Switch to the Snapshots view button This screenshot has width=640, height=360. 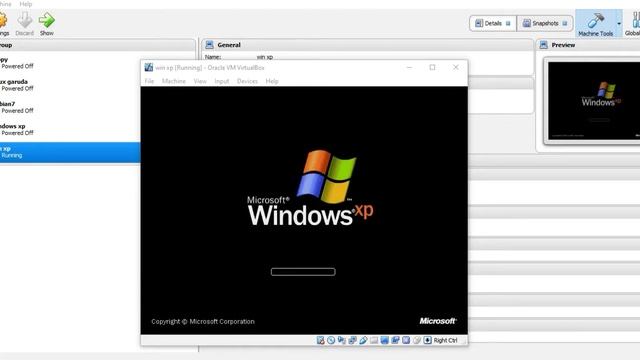tap(544, 23)
